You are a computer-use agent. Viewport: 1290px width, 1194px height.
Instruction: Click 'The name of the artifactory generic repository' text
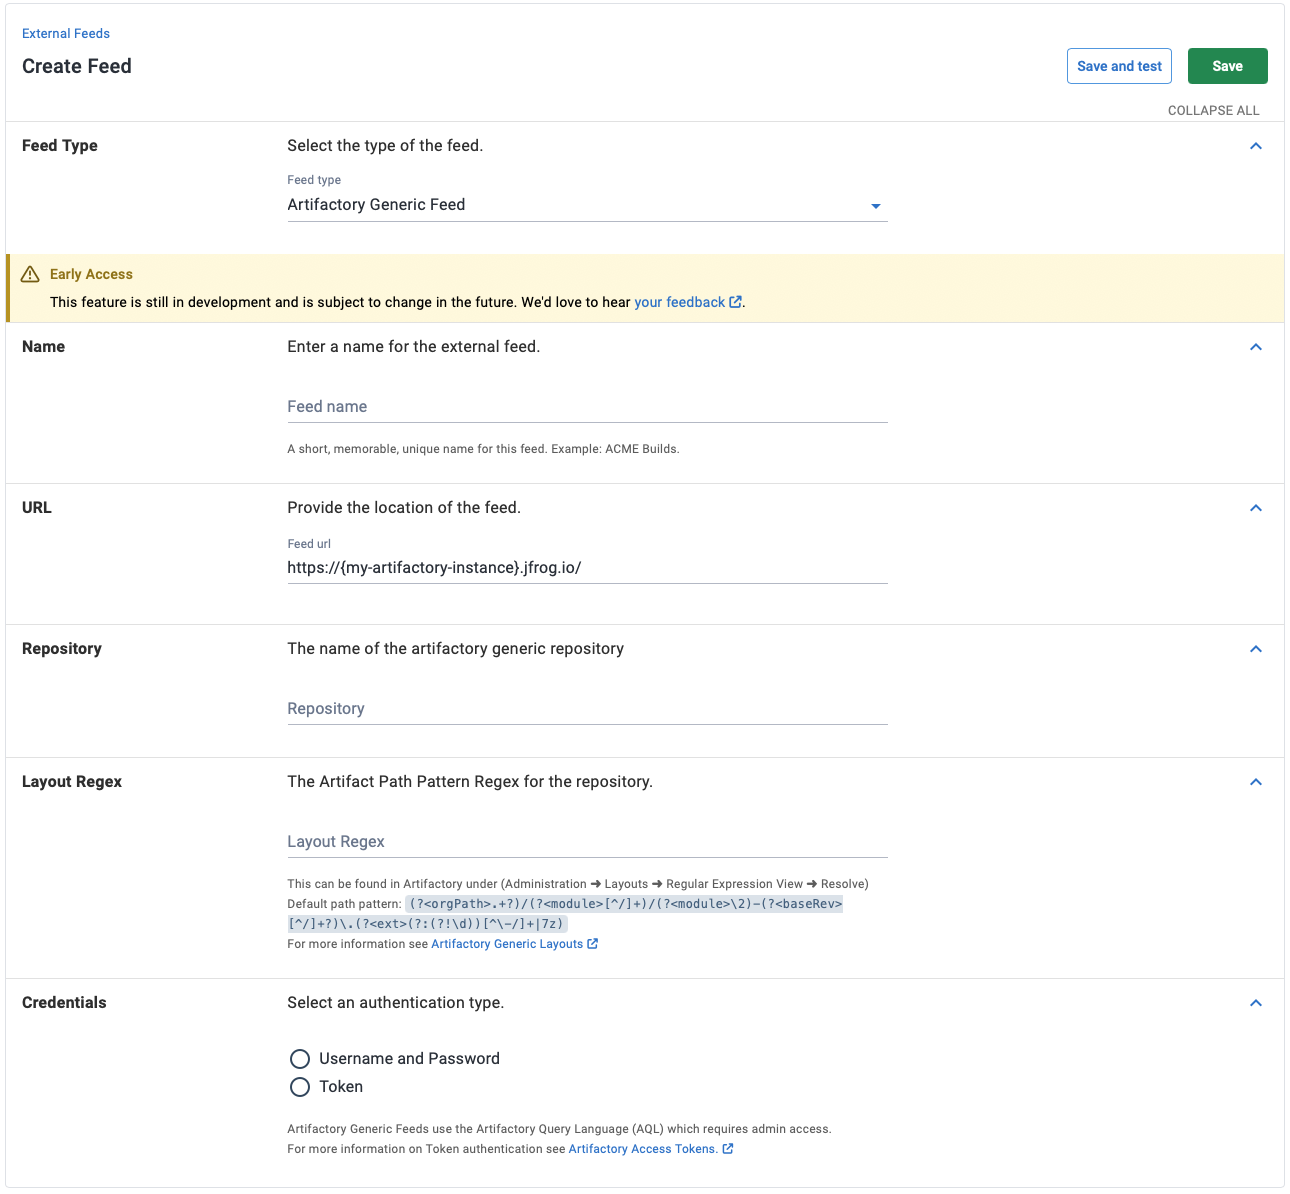455,649
